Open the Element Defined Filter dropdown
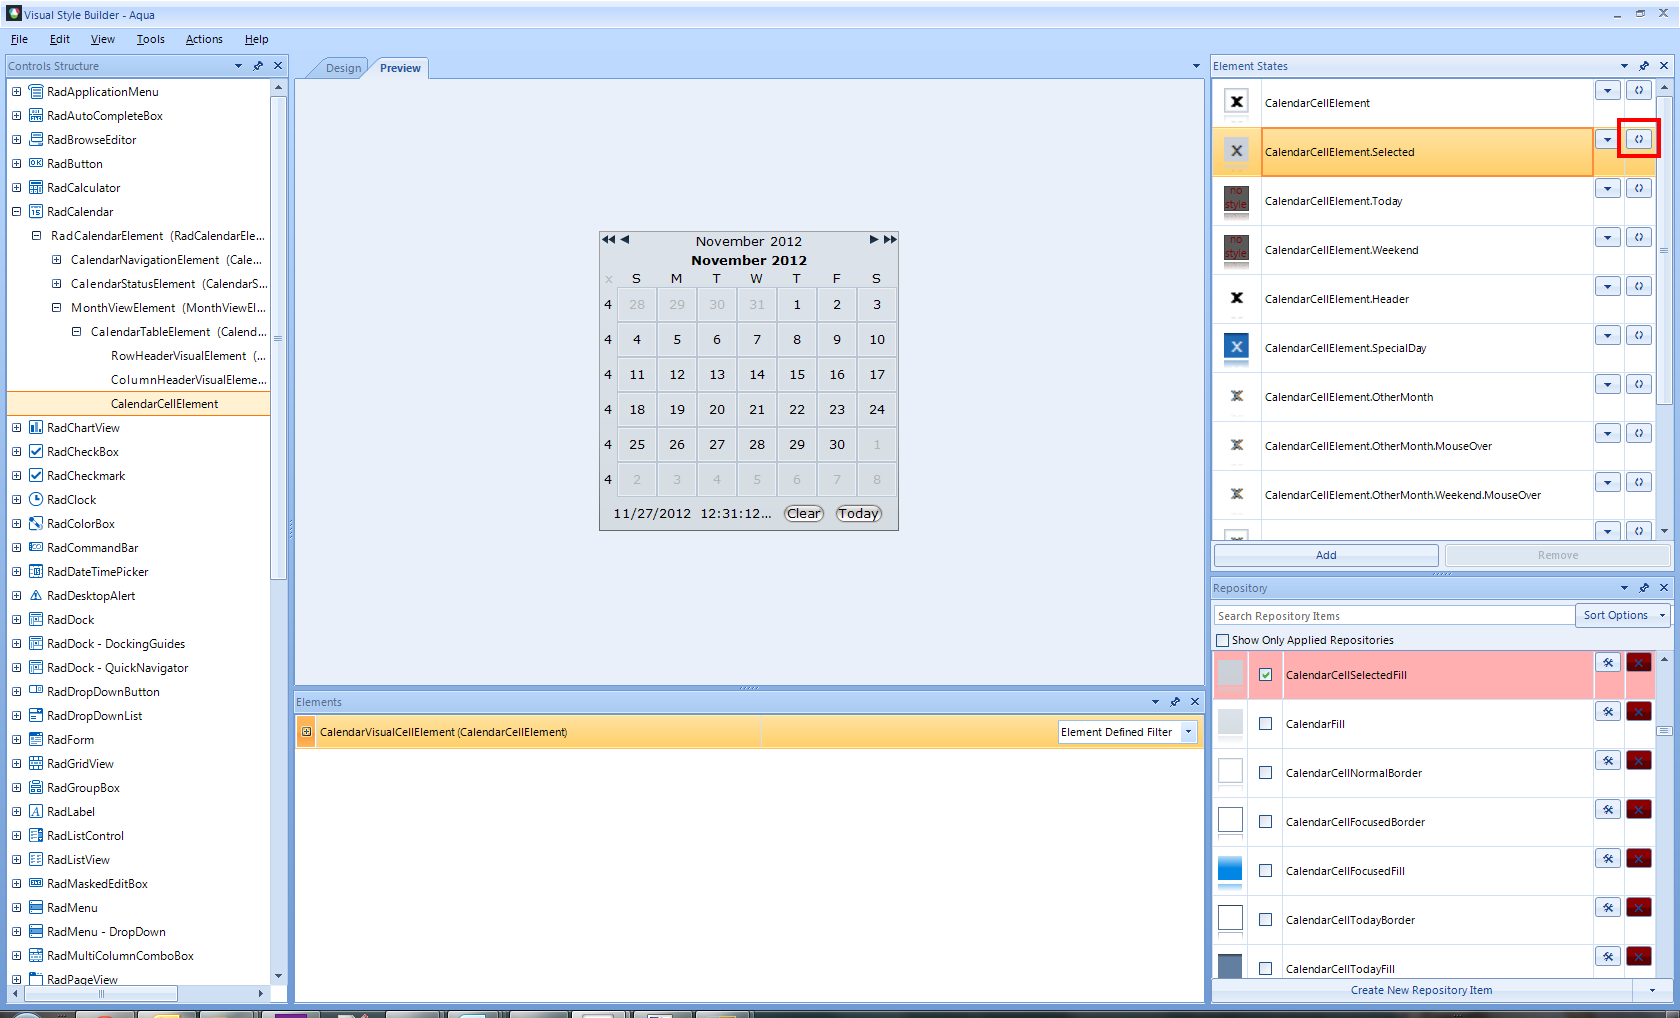Viewport: 1680px width, 1018px height. pos(1188,732)
